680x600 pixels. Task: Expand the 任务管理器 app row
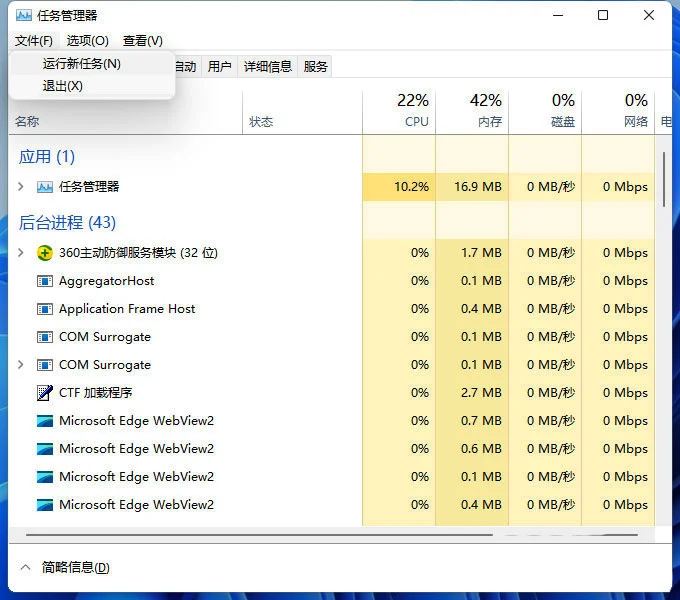point(20,187)
